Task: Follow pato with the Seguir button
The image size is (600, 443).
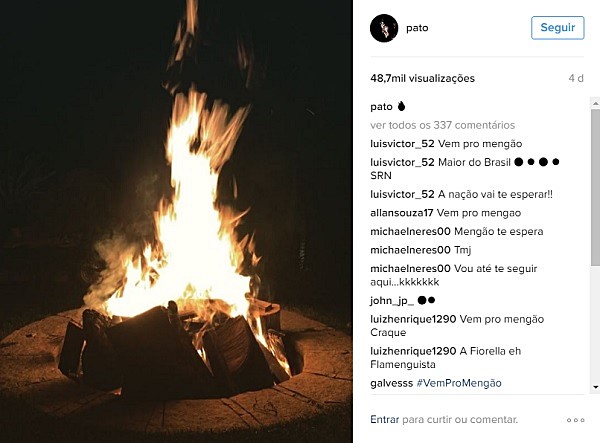Action: coord(558,28)
